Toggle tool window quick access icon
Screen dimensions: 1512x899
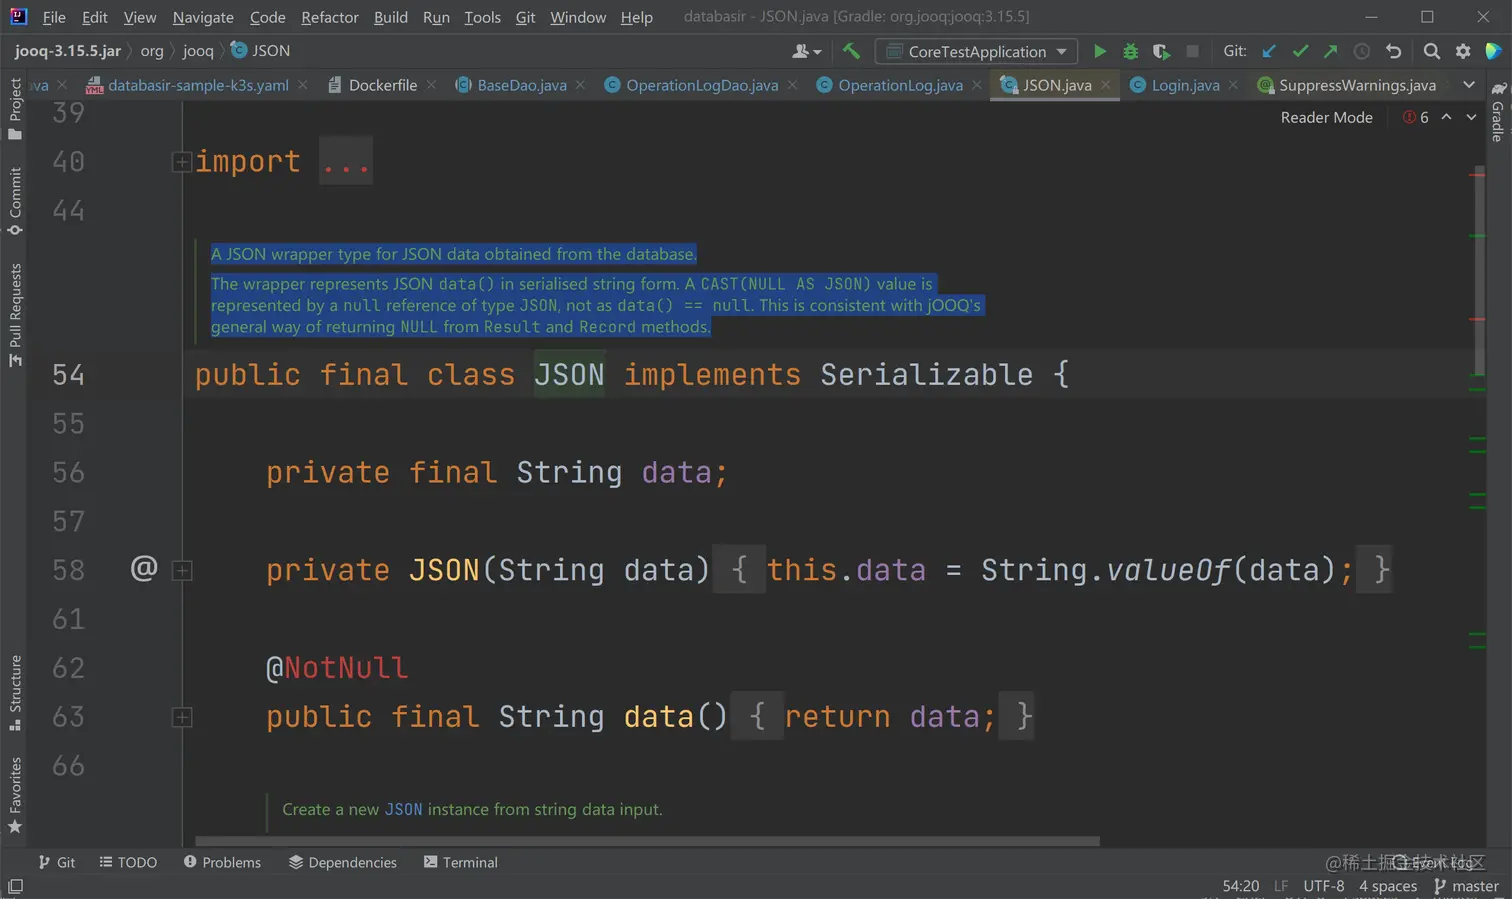point(15,887)
